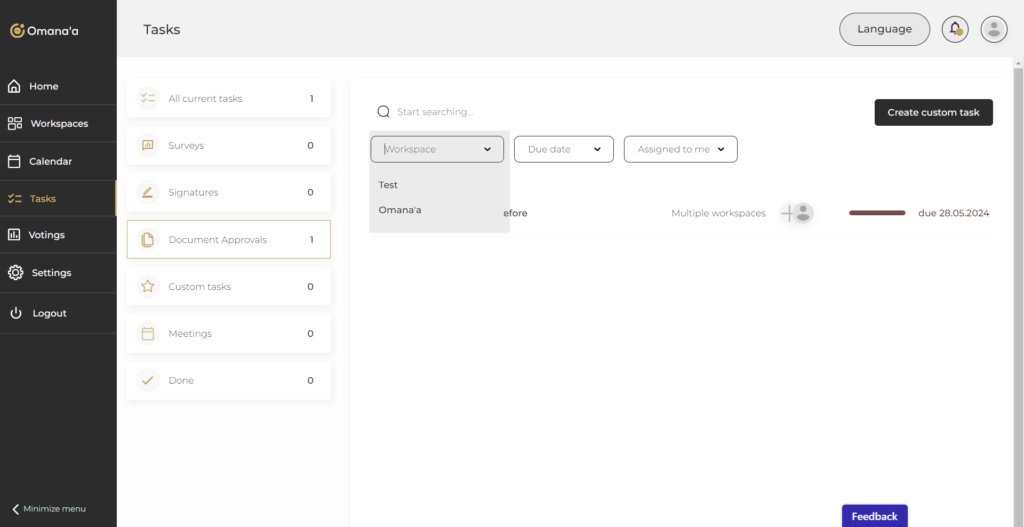Click the task progress bar

(877, 213)
